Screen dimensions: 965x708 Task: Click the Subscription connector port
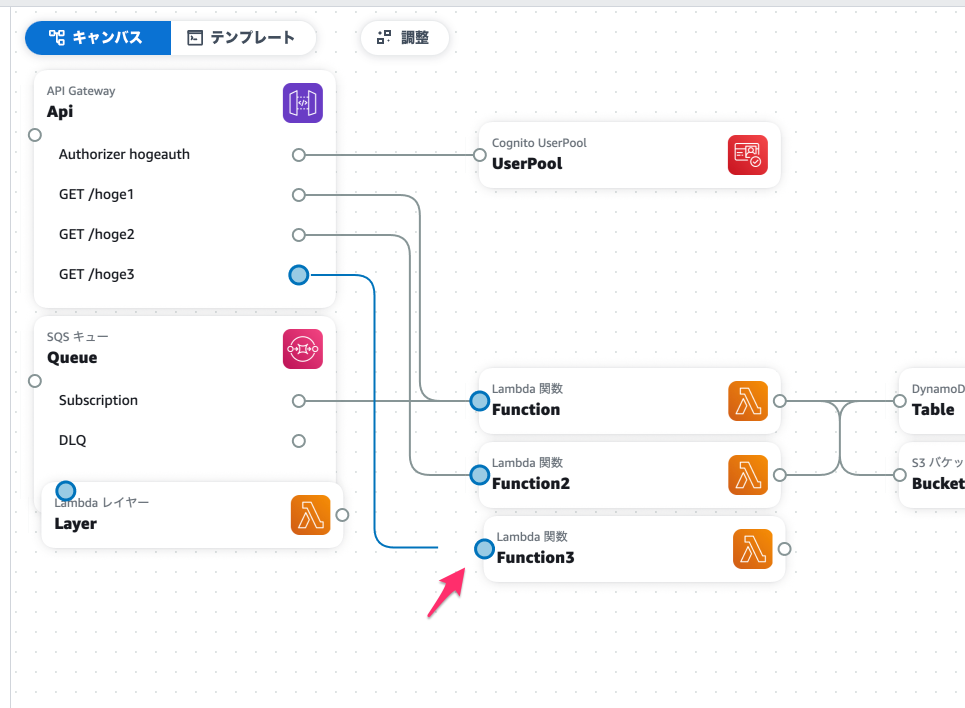(298, 401)
